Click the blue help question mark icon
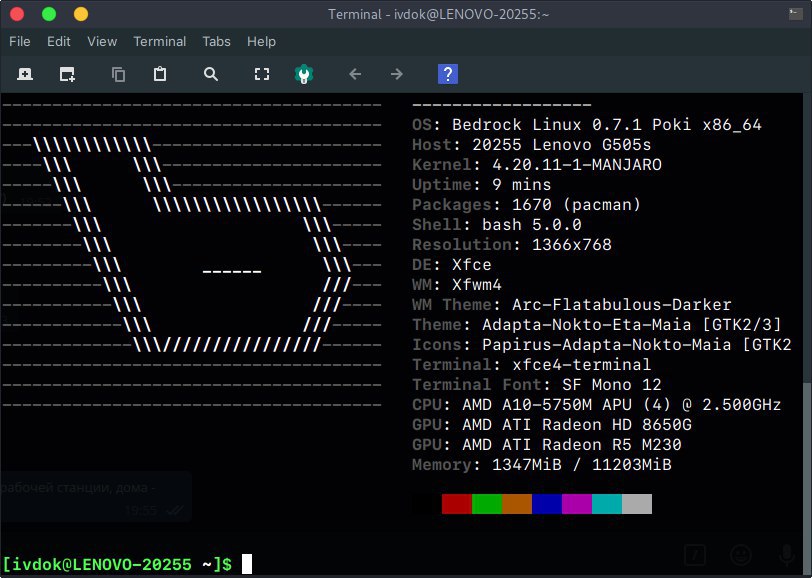 click(449, 74)
